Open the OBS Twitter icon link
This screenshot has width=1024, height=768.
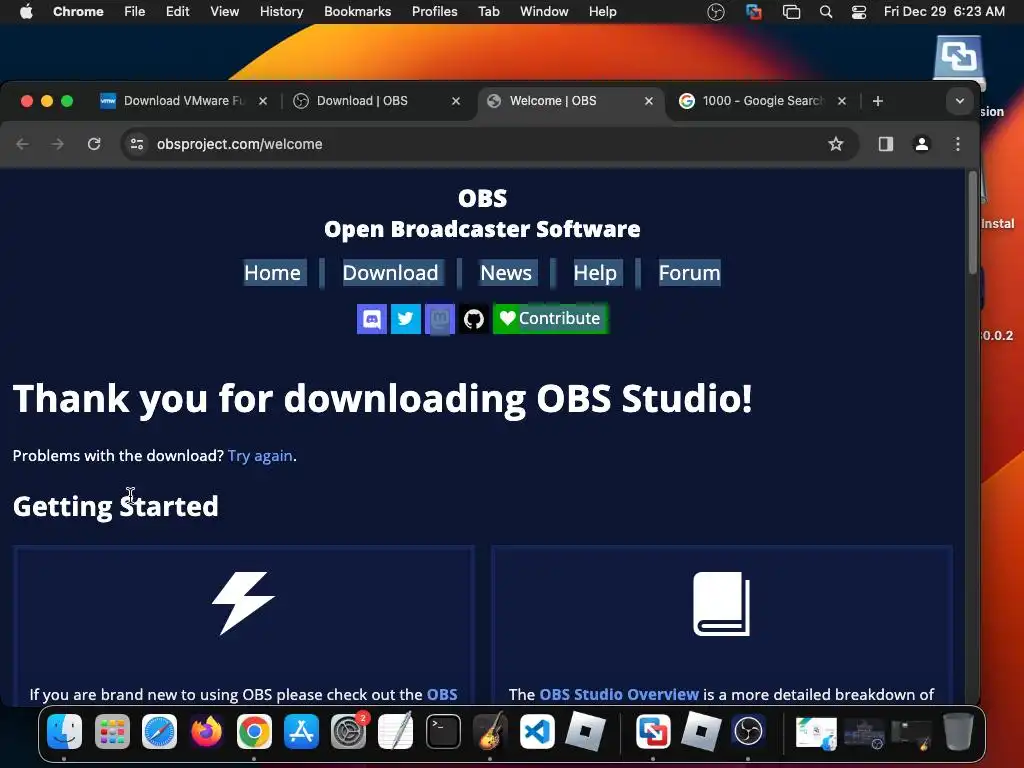[406, 319]
